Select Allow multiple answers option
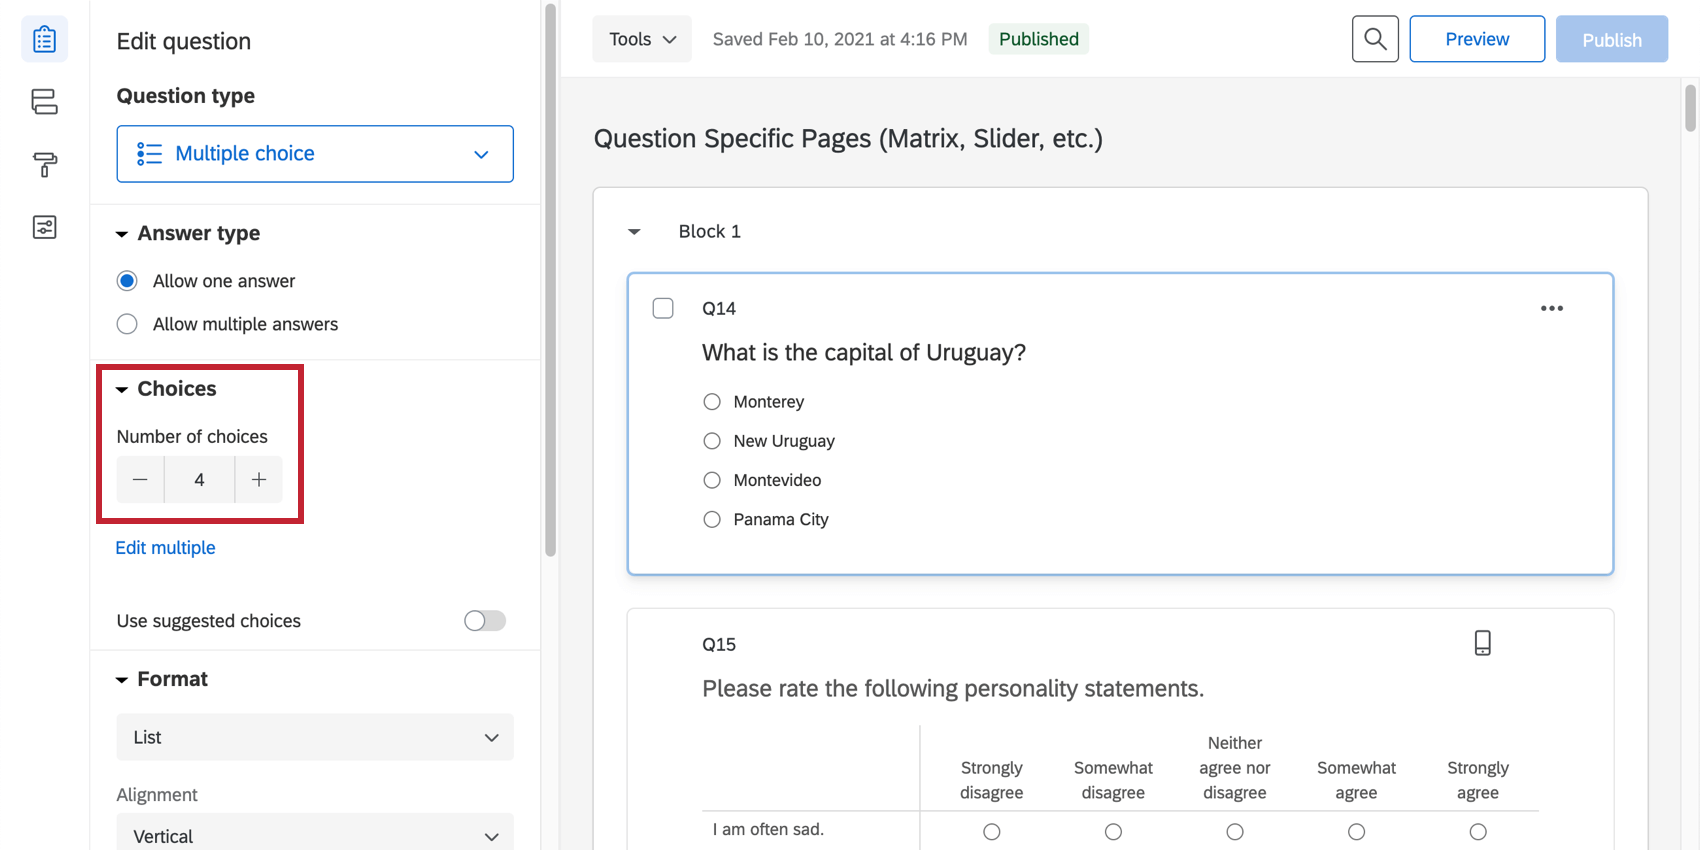Image resolution: width=1700 pixels, height=850 pixels. click(x=127, y=324)
